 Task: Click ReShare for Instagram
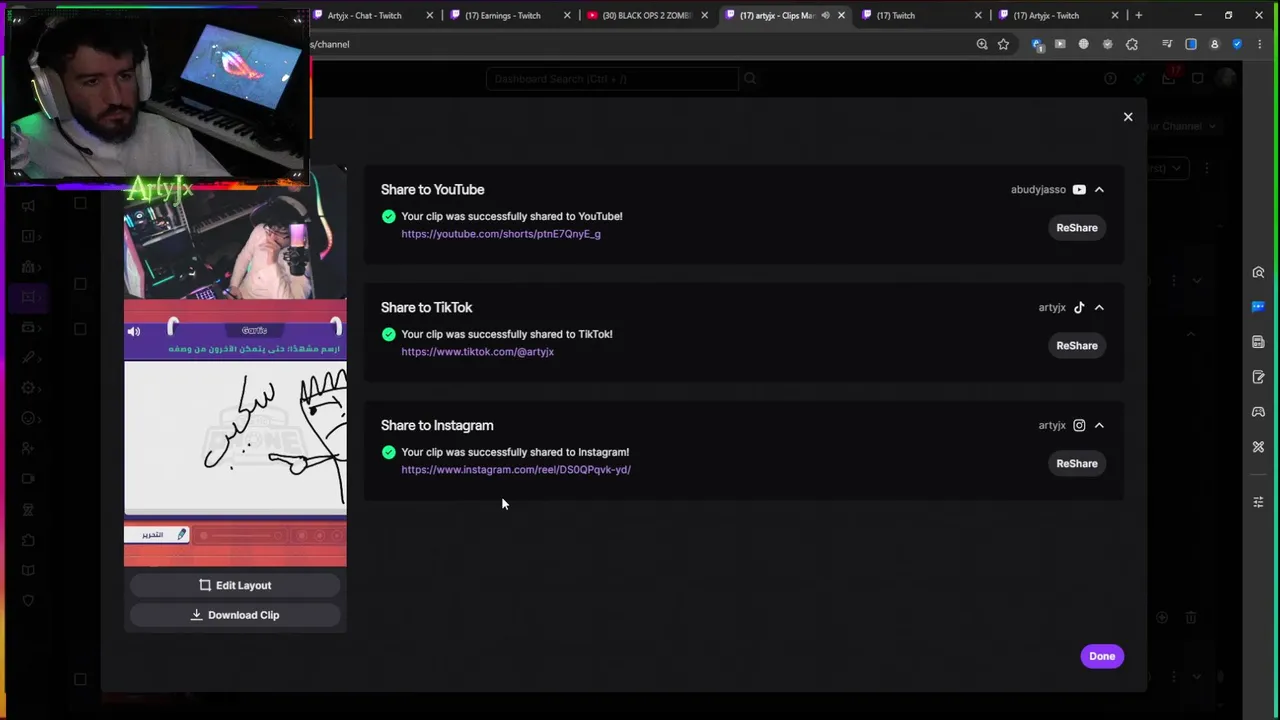(x=1077, y=464)
